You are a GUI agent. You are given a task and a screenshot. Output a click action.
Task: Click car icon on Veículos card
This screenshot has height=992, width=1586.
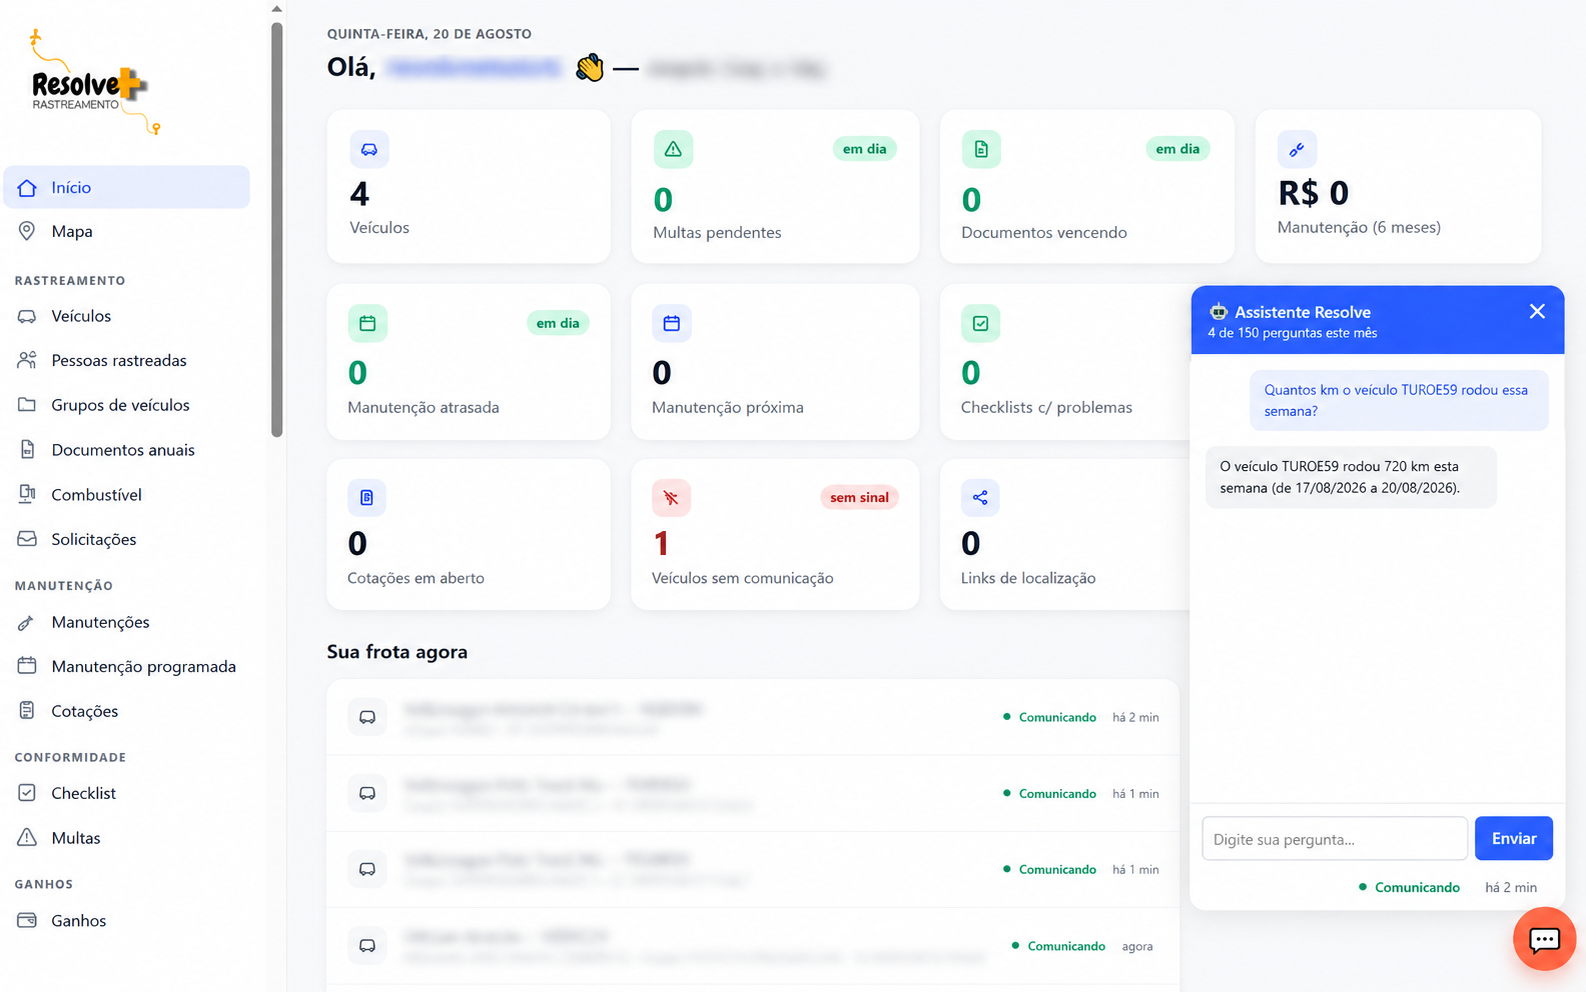click(x=369, y=149)
